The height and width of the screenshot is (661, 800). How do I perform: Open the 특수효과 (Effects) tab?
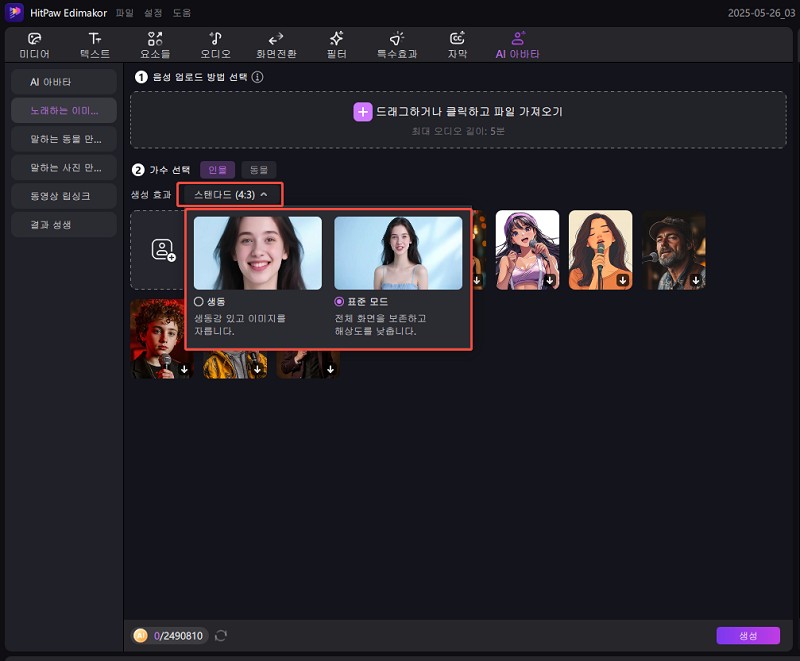pyautogui.click(x=397, y=45)
